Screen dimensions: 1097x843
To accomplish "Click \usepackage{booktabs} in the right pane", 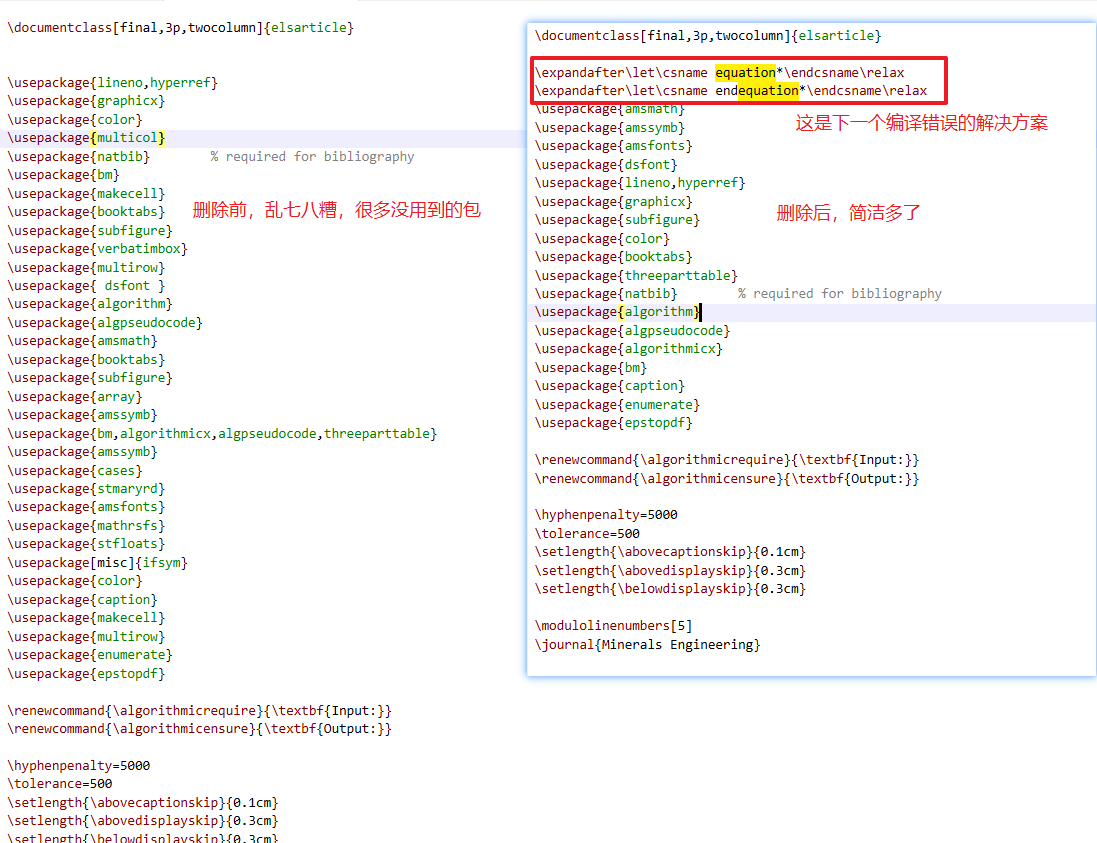I will 614,257.
